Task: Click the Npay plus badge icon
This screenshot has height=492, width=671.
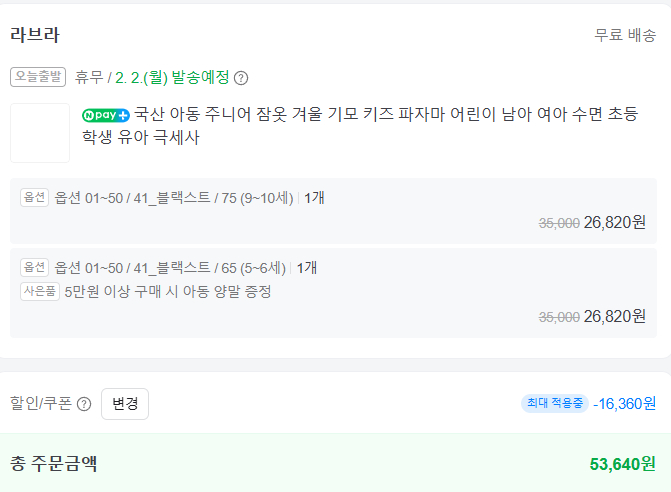Action: (106, 115)
